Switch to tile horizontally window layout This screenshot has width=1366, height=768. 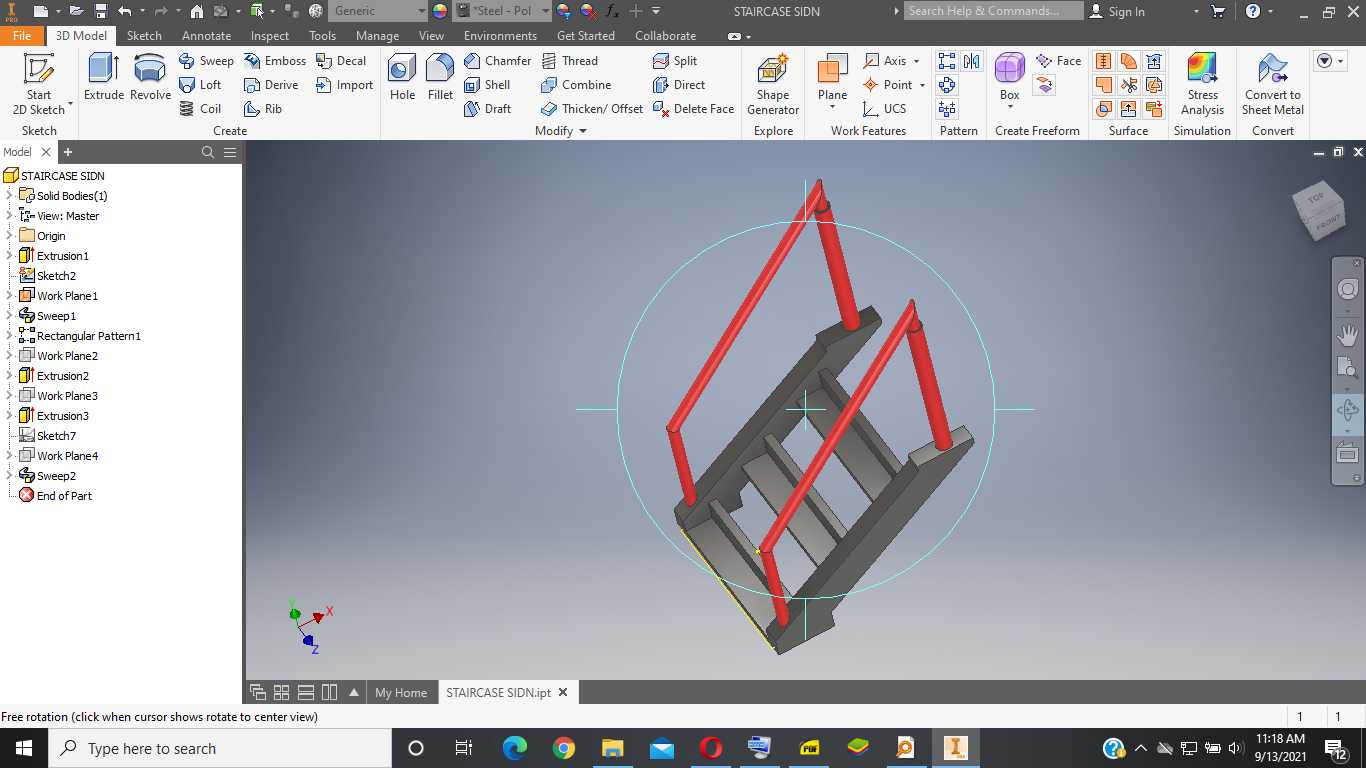click(x=305, y=692)
